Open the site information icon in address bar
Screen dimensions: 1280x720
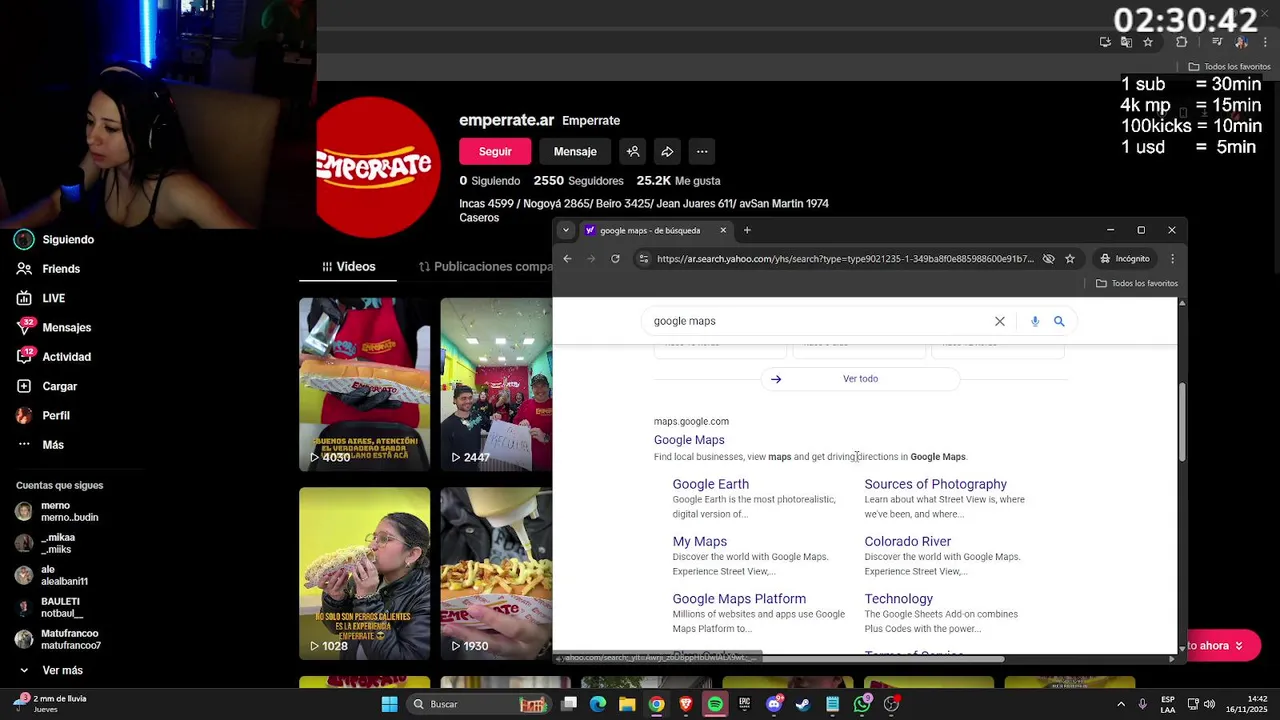644,259
